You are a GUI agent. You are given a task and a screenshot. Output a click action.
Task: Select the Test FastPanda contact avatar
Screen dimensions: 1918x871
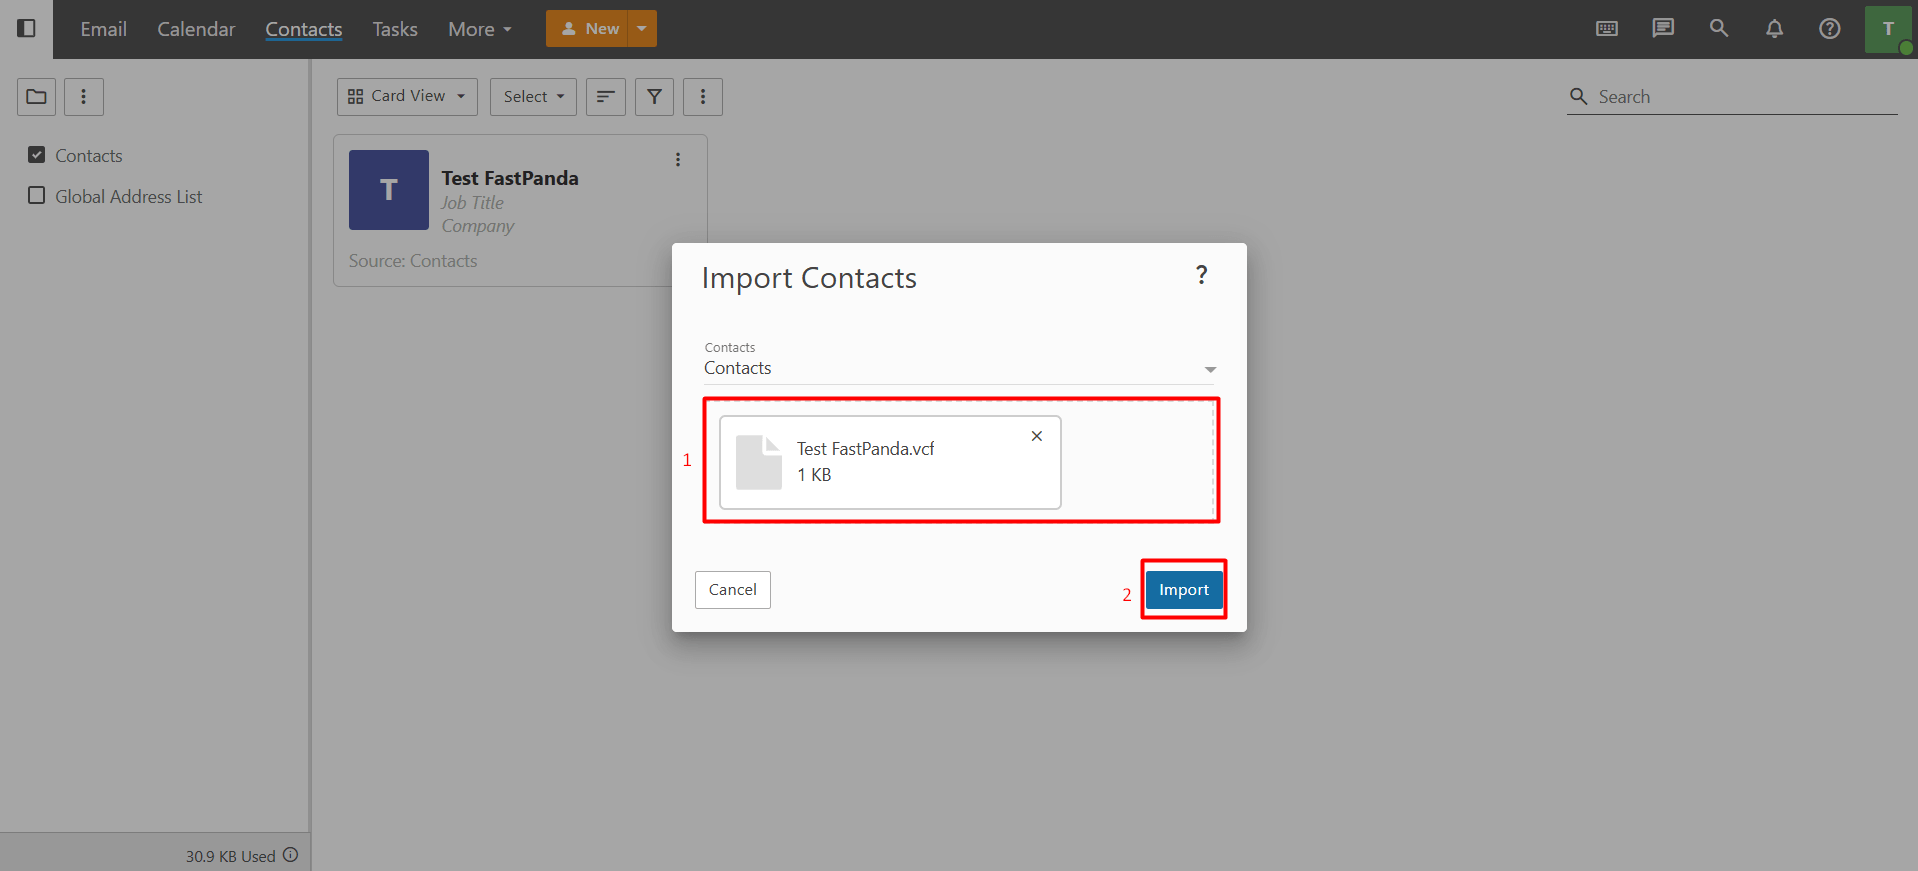coord(389,190)
